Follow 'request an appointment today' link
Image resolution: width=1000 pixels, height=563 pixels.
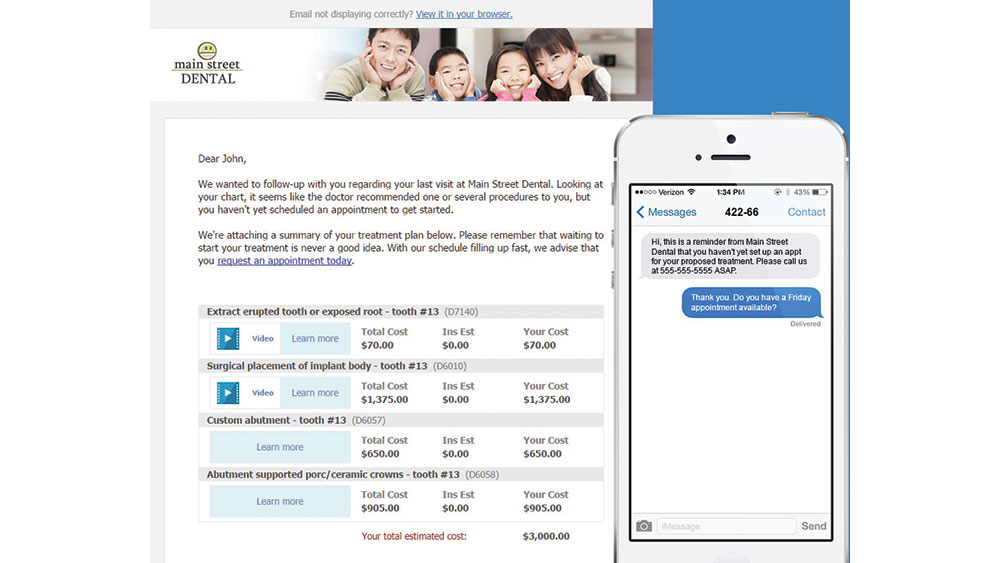click(284, 261)
